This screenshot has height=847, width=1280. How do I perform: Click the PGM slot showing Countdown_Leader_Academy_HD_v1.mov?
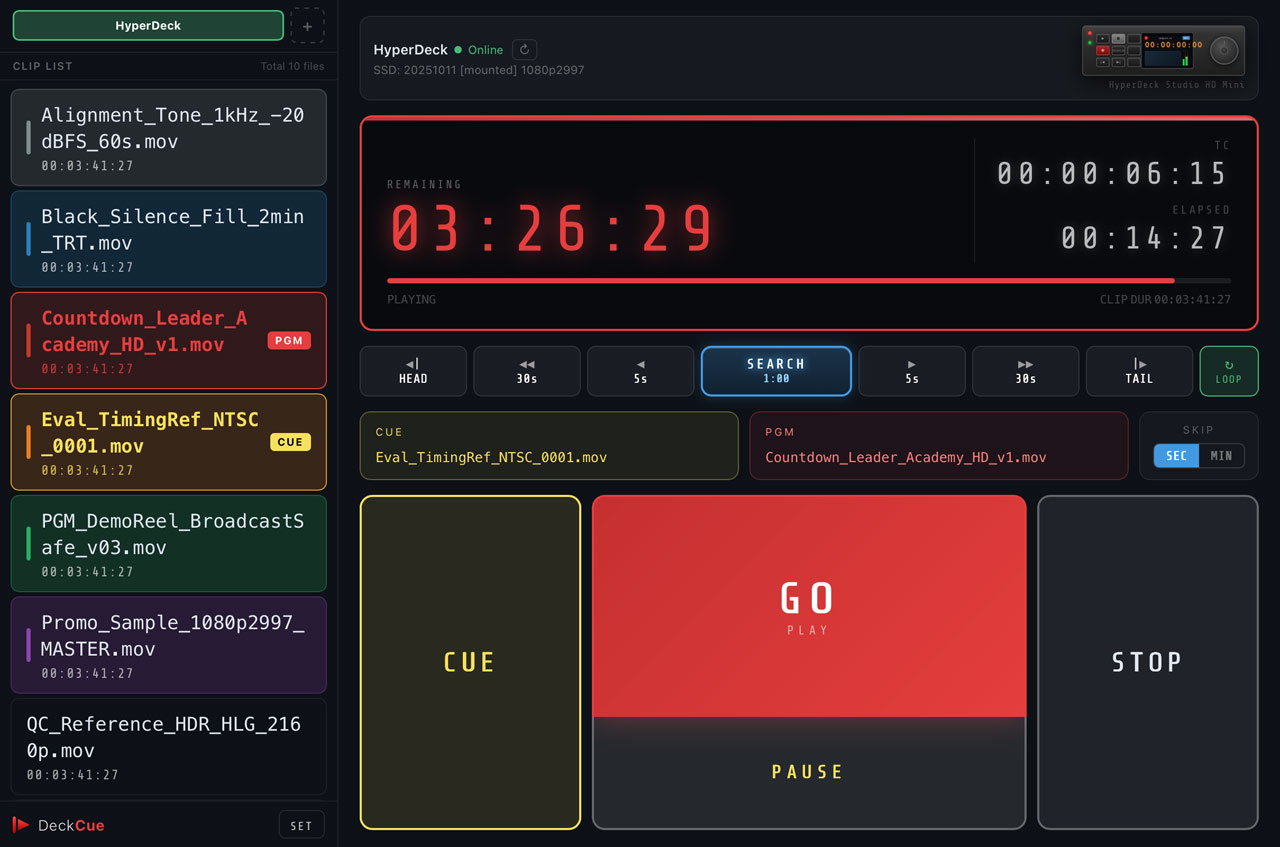[939, 446]
